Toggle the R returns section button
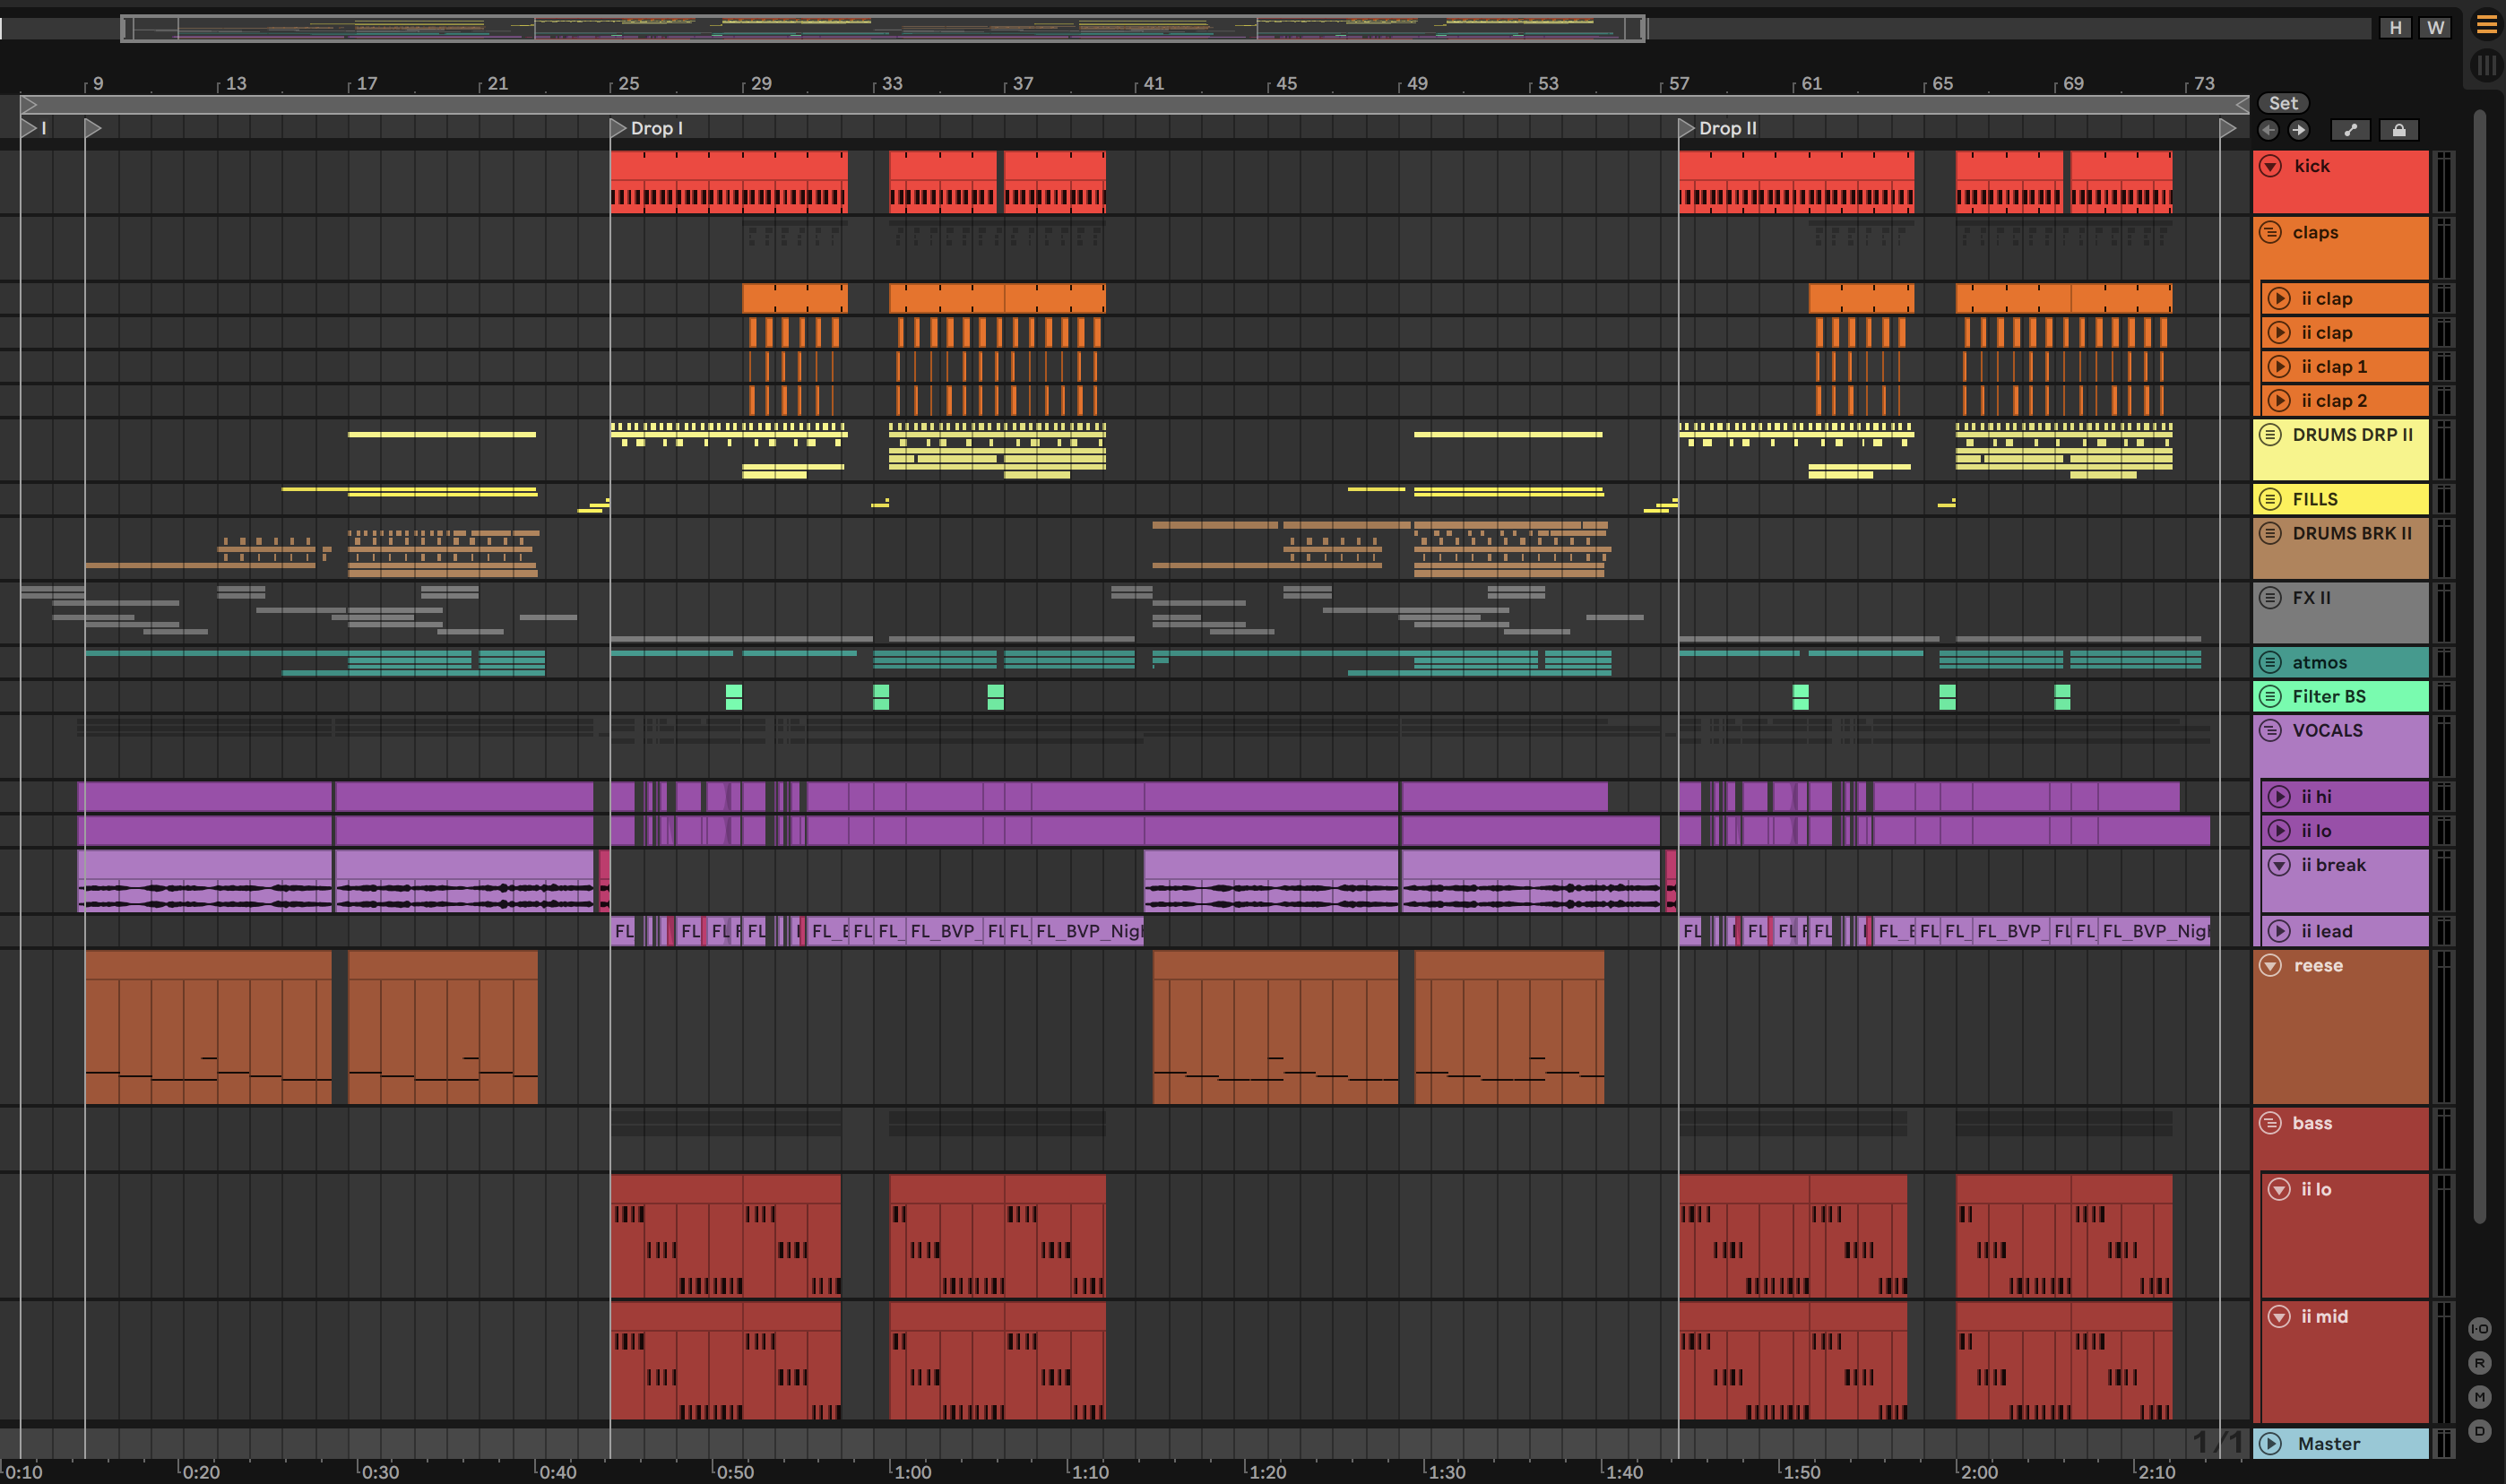This screenshot has height=1484, width=2506. pyautogui.click(x=2479, y=1363)
